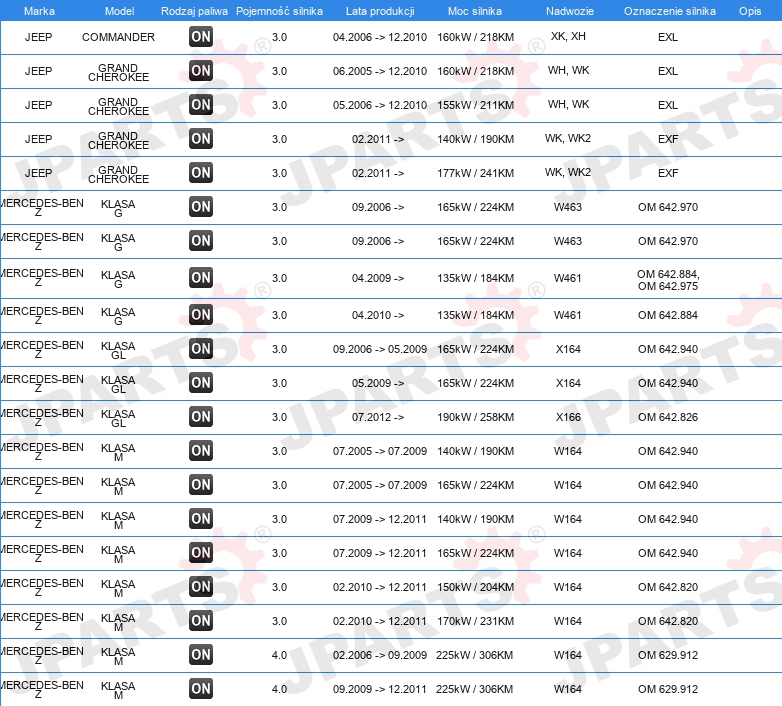
Task: Click the 09.2006 -> 05.2009 production years
Action: pos(380,349)
